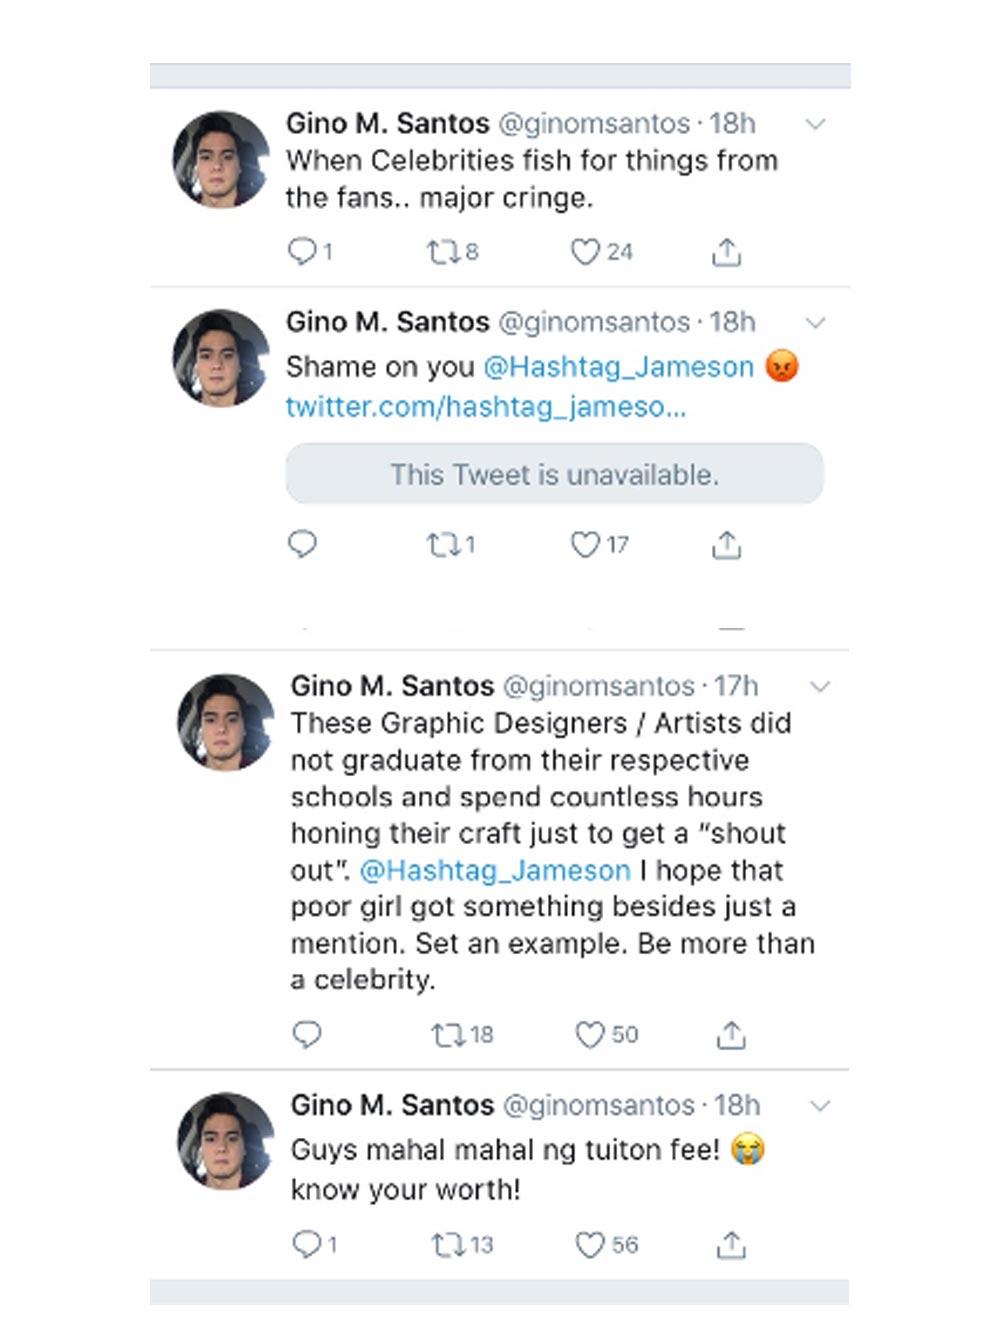The width and height of the screenshot is (1000, 1332).
Task: Reply to the 'Graphic Designers / Artists' tweet
Action: pyautogui.click(x=306, y=1034)
